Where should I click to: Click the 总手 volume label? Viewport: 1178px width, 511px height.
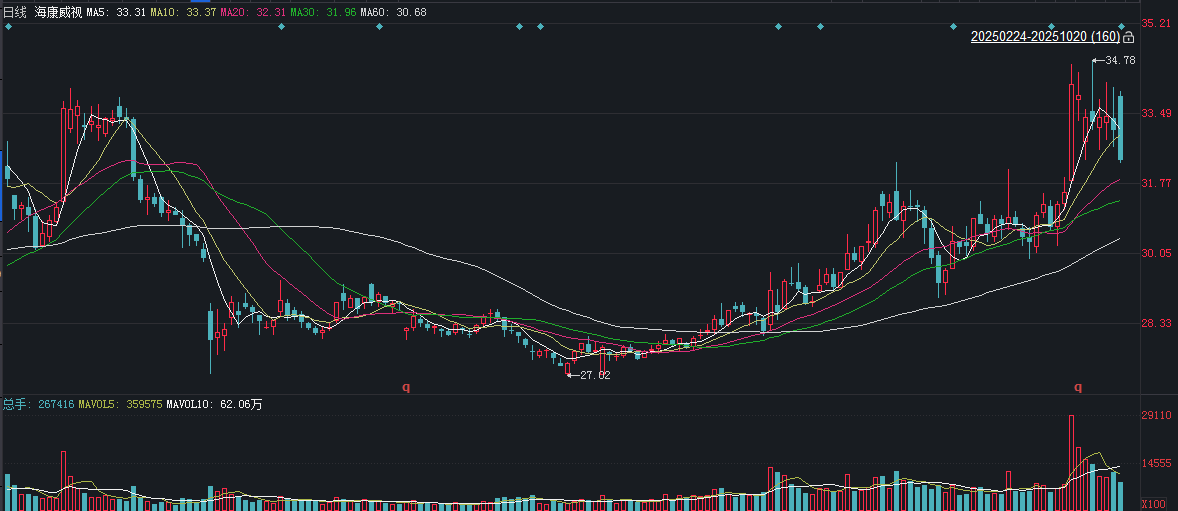coord(14,404)
